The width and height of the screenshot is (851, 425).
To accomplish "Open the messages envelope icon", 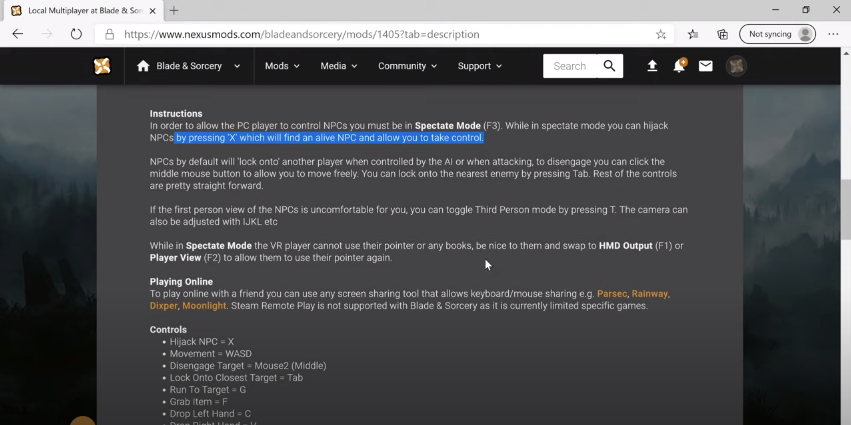I will tap(706, 66).
